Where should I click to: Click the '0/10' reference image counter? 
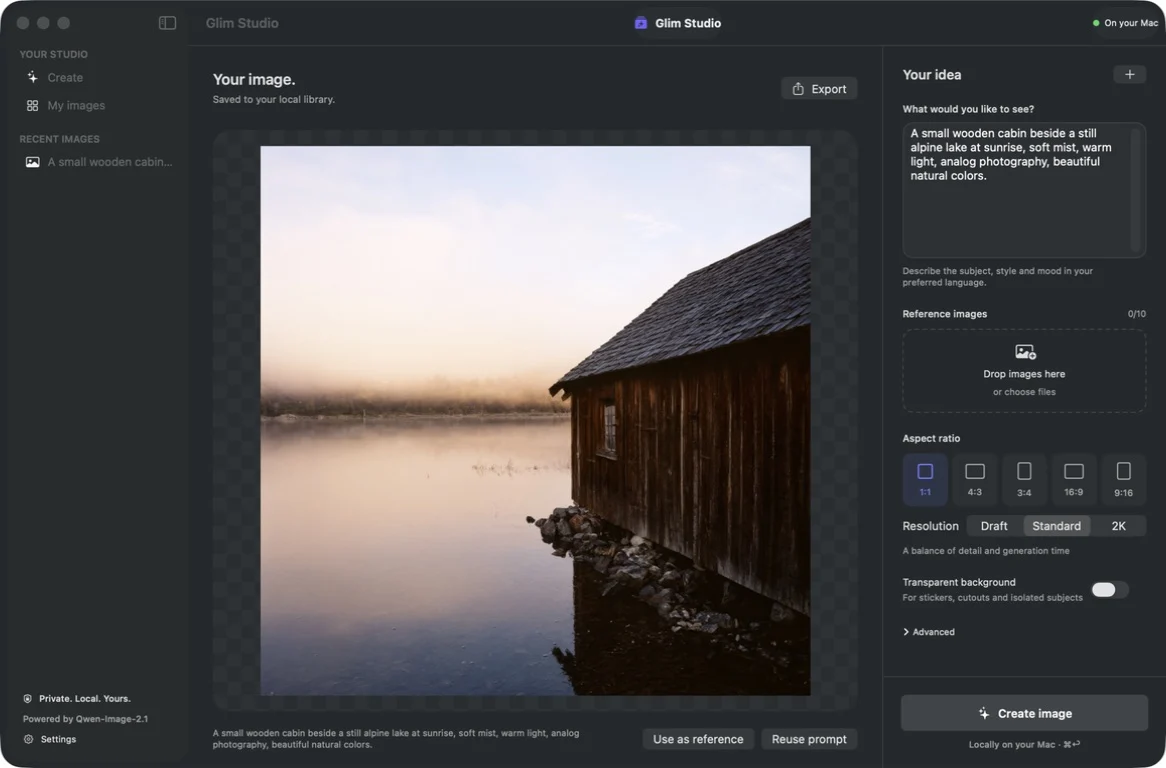(x=1136, y=314)
